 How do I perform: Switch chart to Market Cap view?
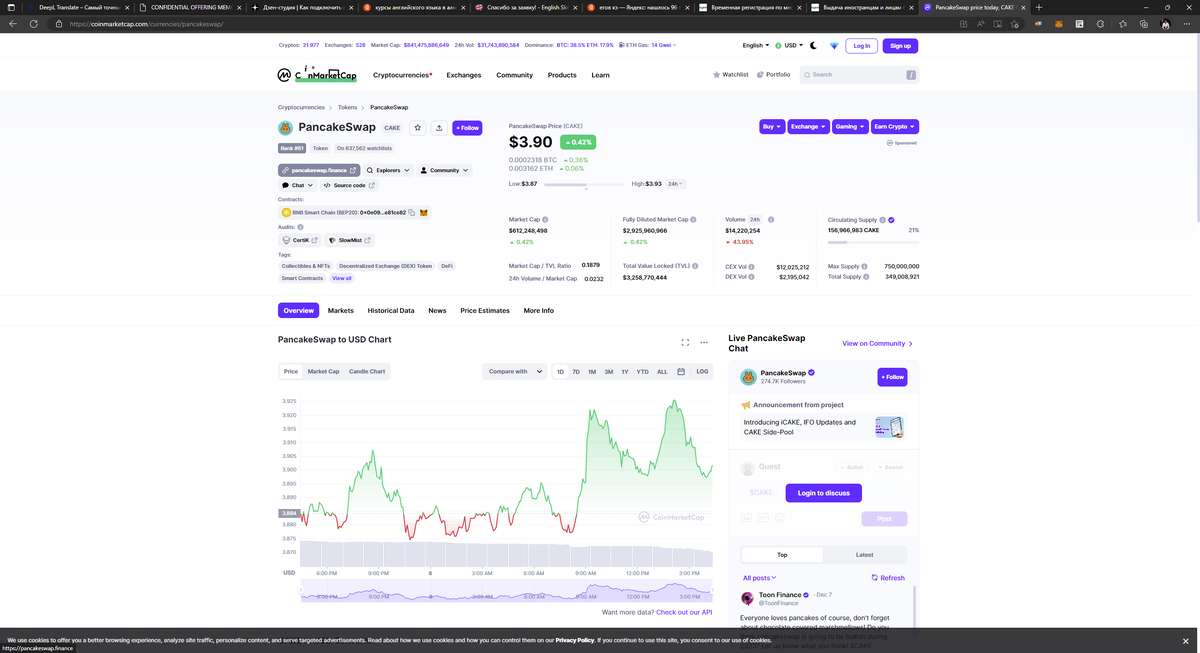click(323, 371)
